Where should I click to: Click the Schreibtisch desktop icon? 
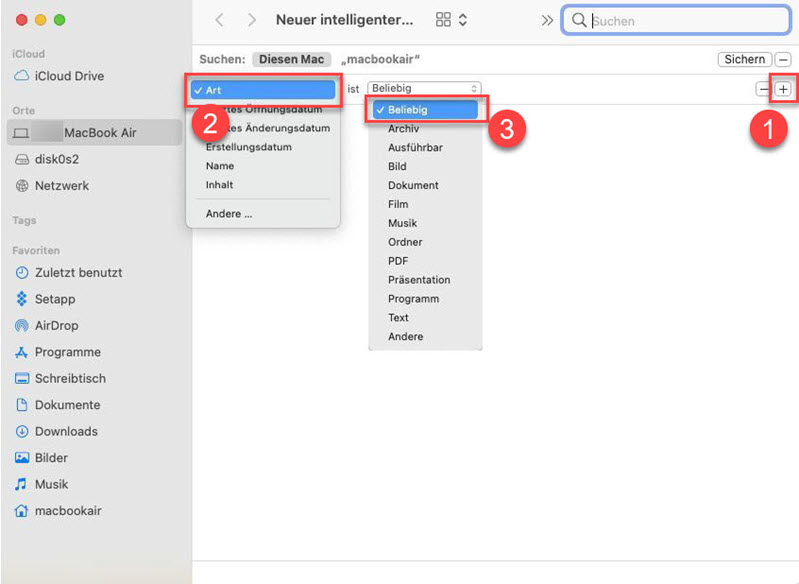[22, 379]
